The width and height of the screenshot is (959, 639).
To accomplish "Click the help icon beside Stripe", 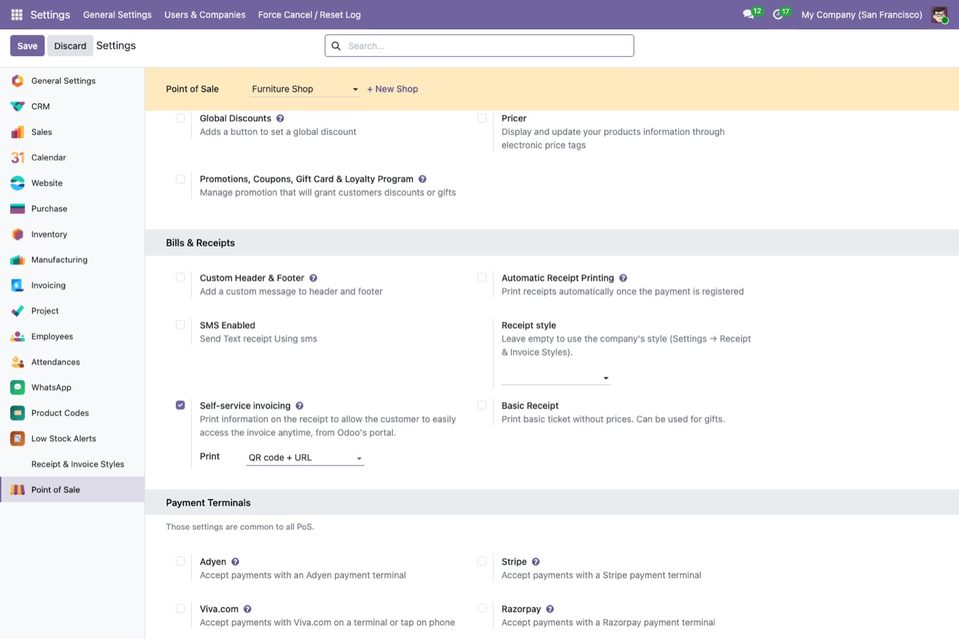I will (x=536, y=562).
